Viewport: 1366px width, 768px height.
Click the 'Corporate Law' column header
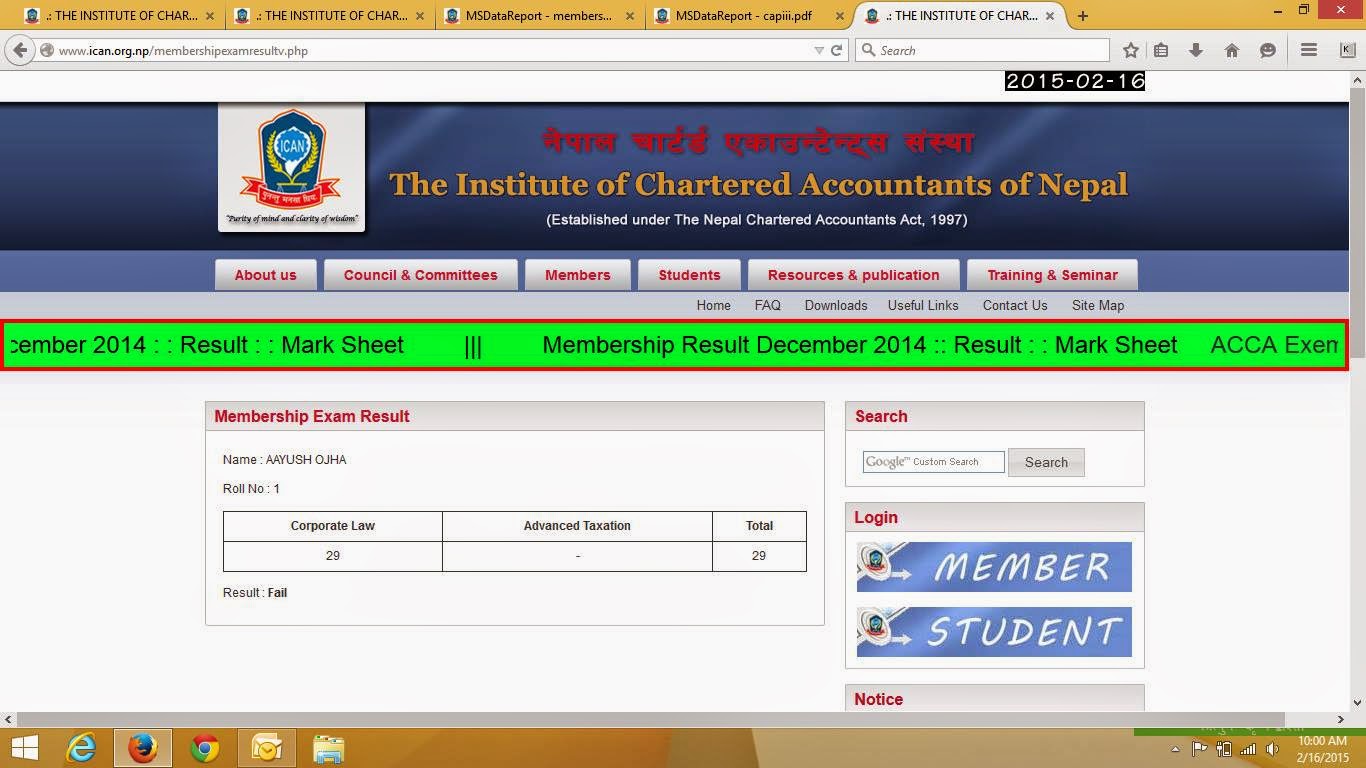tap(333, 526)
